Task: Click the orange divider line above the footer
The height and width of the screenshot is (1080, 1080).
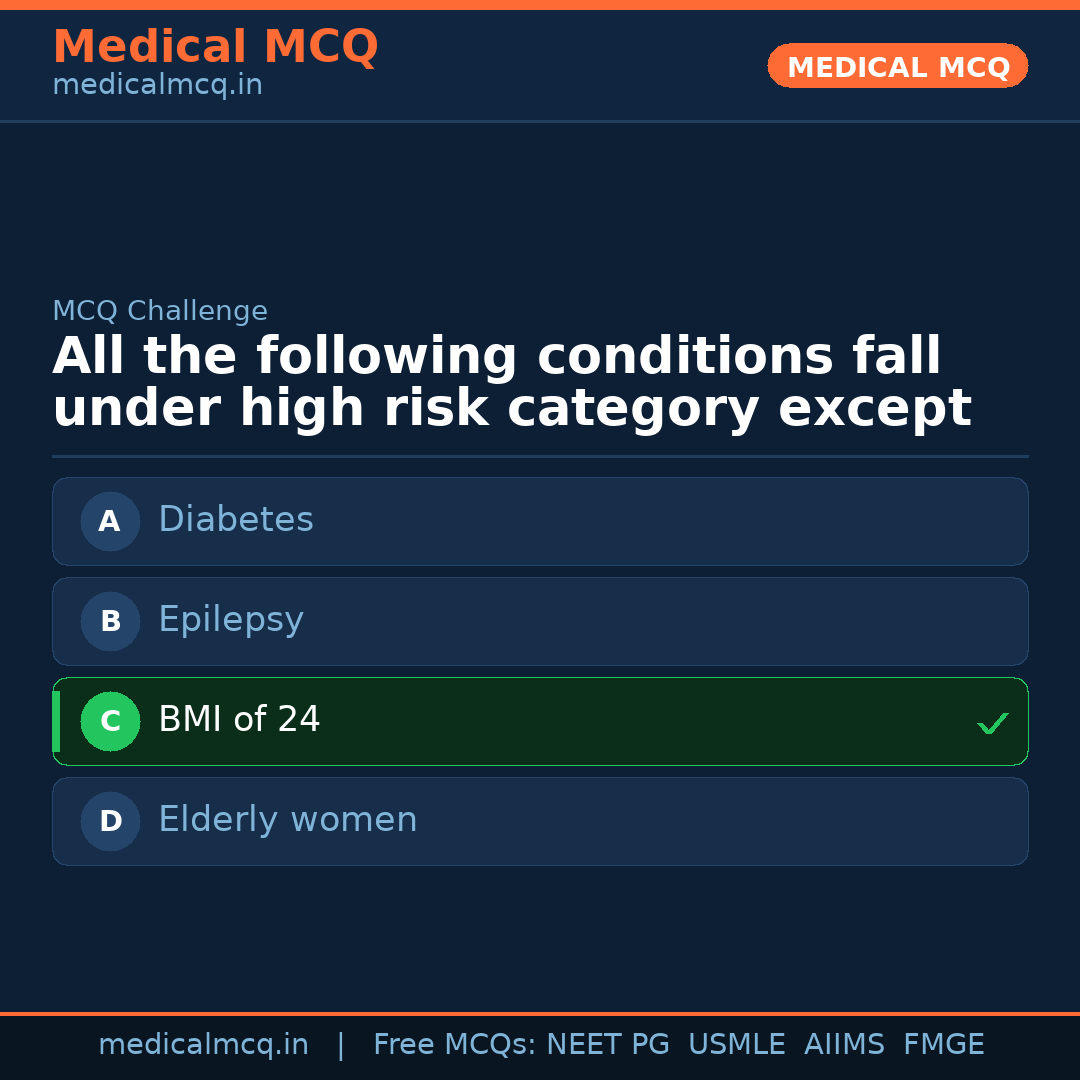Action: pyautogui.click(x=540, y=1012)
